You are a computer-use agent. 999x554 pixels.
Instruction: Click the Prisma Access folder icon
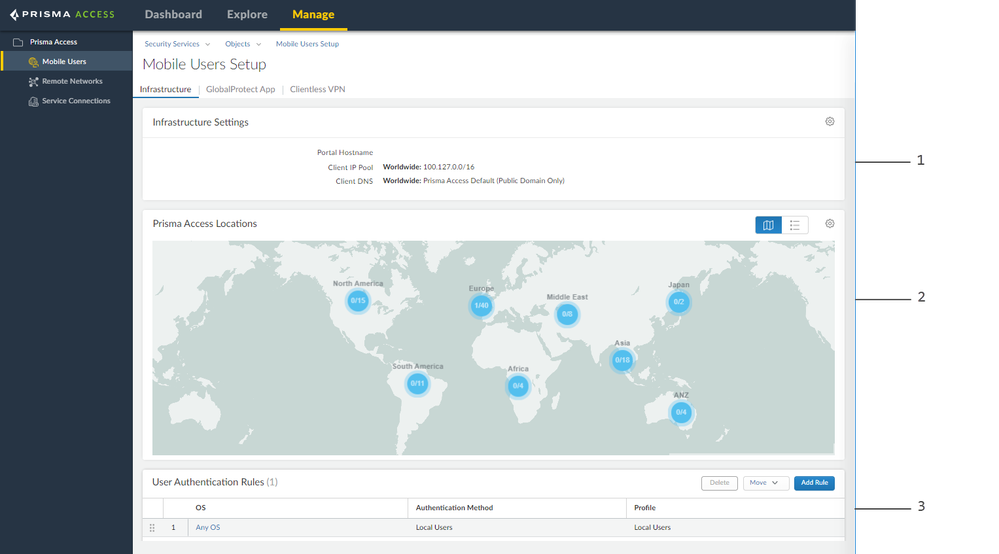(x=17, y=42)
